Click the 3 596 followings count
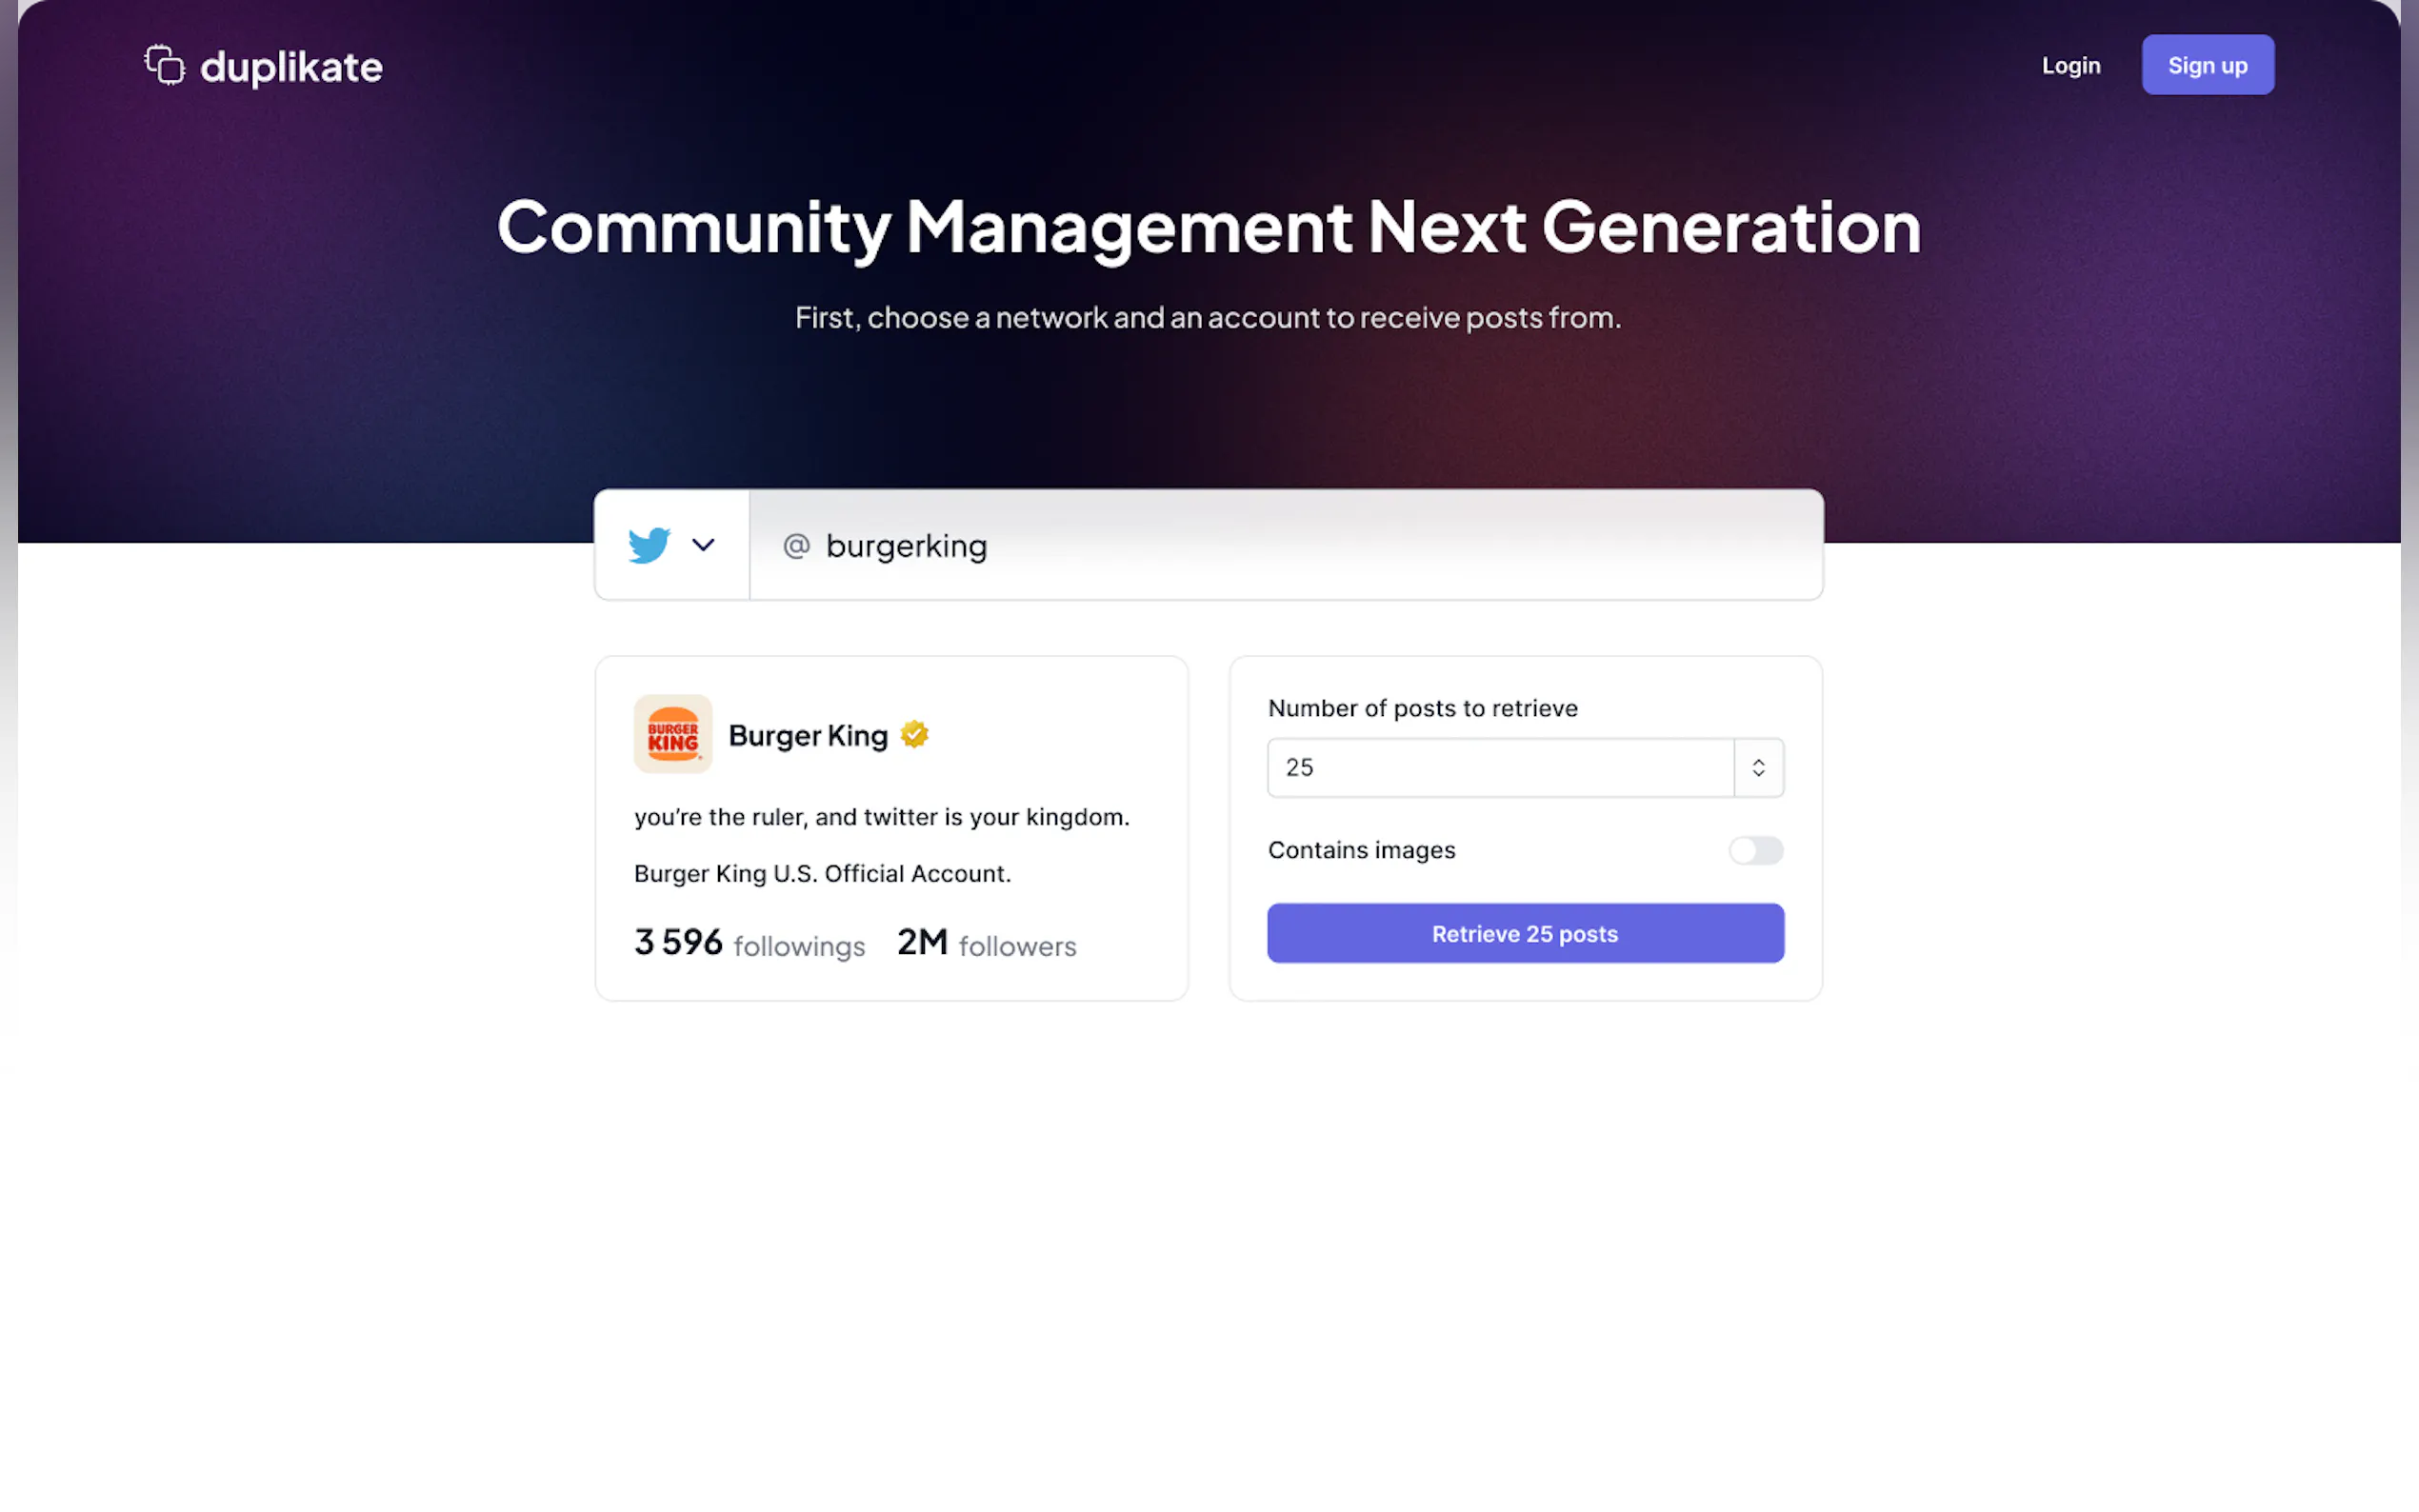 [749, 943]
